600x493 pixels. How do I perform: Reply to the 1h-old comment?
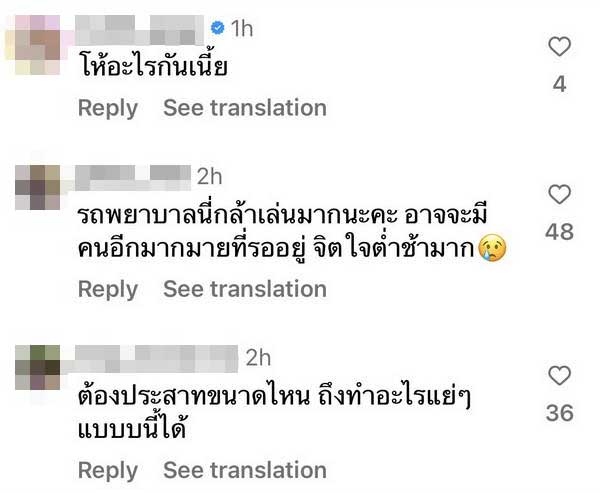[x=107, y=107]
